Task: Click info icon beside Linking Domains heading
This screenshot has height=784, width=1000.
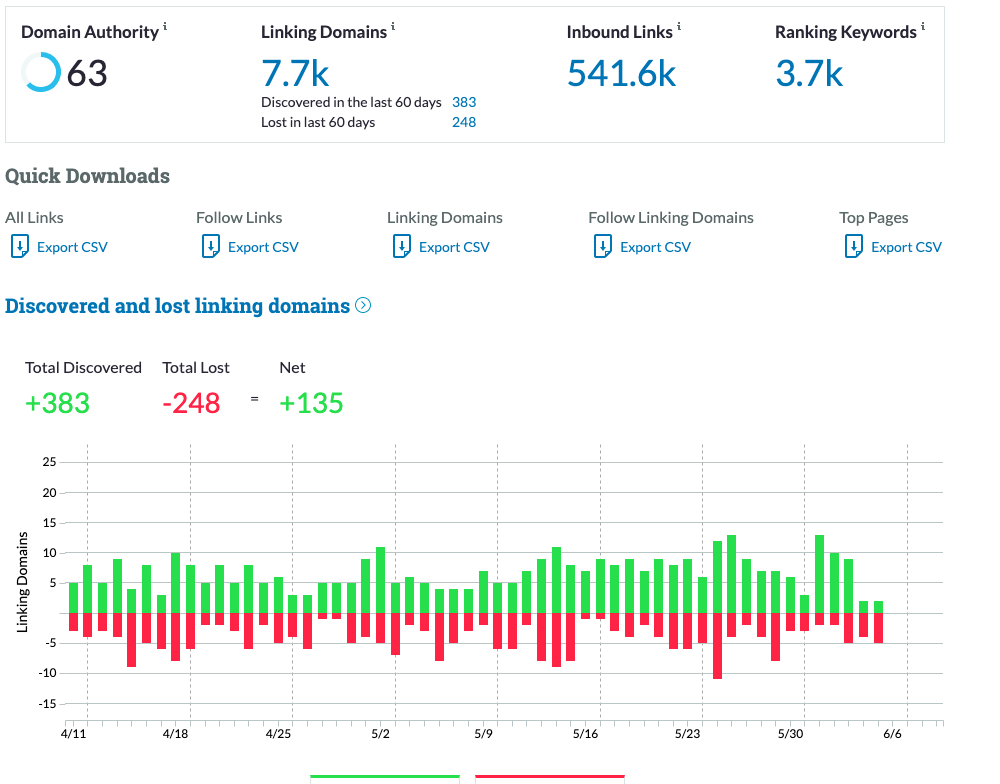Action: (393, 27)
